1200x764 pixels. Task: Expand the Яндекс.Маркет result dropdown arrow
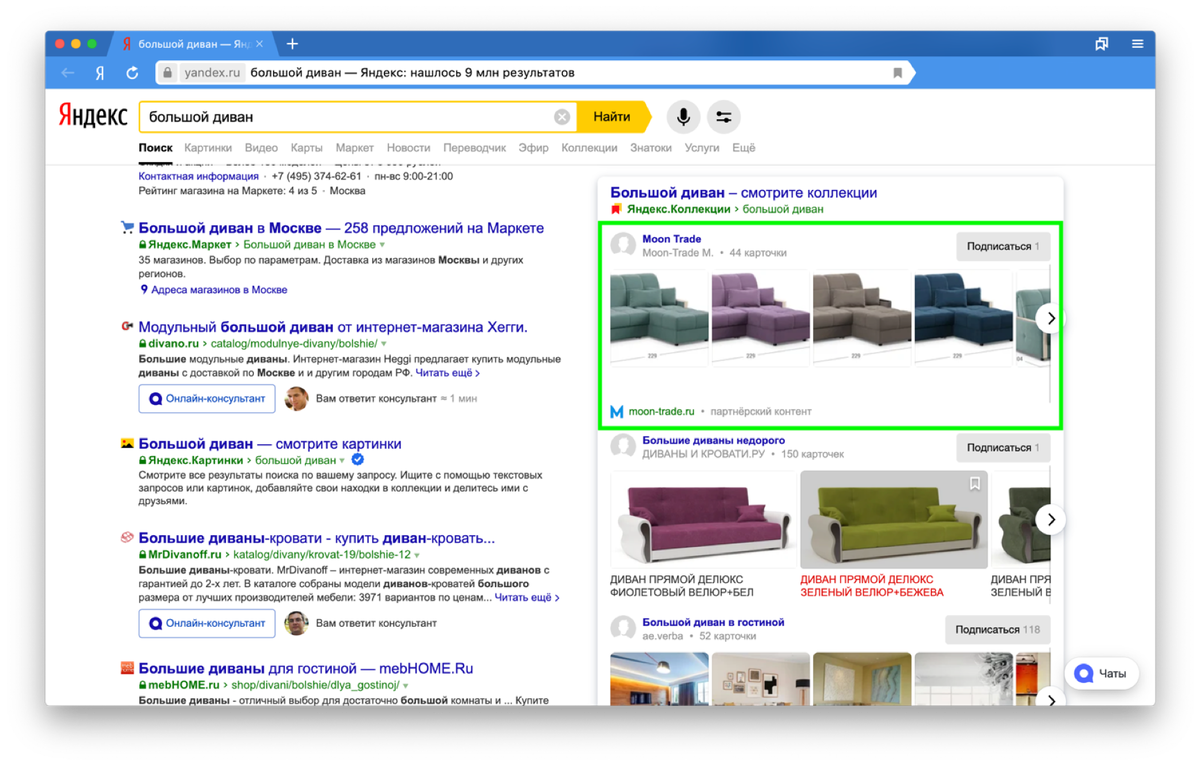tap(382, 245)
